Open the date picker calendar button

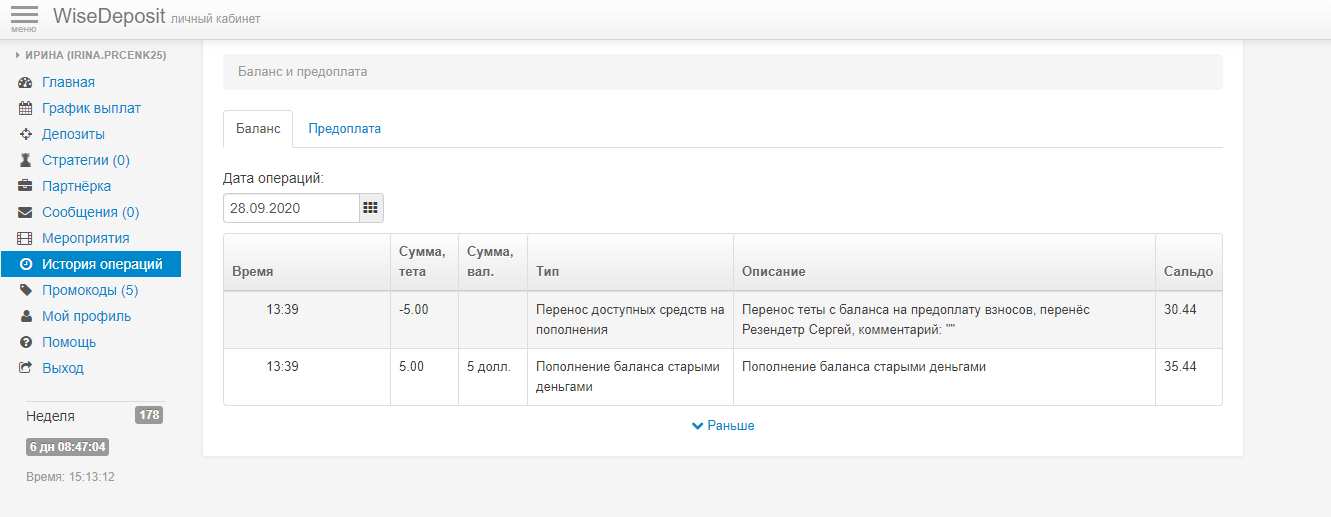pyautogui.click(x=371, y=208)
